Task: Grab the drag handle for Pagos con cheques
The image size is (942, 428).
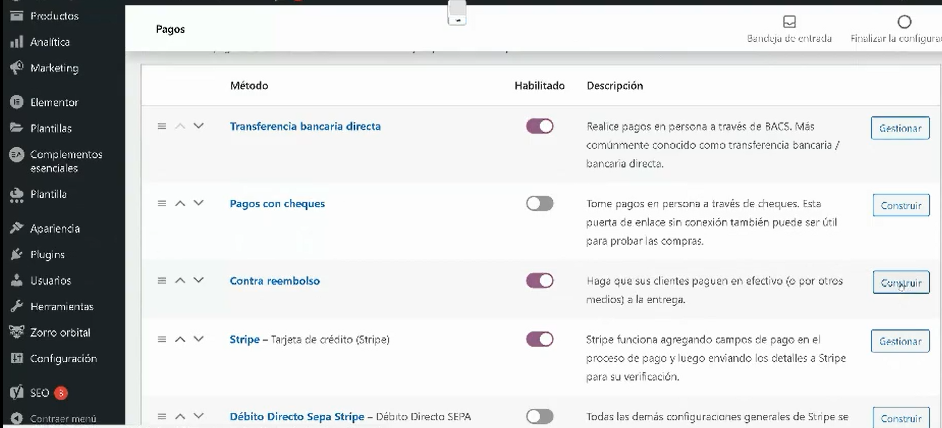Action: pyautogui.click(x=162, y=203)
